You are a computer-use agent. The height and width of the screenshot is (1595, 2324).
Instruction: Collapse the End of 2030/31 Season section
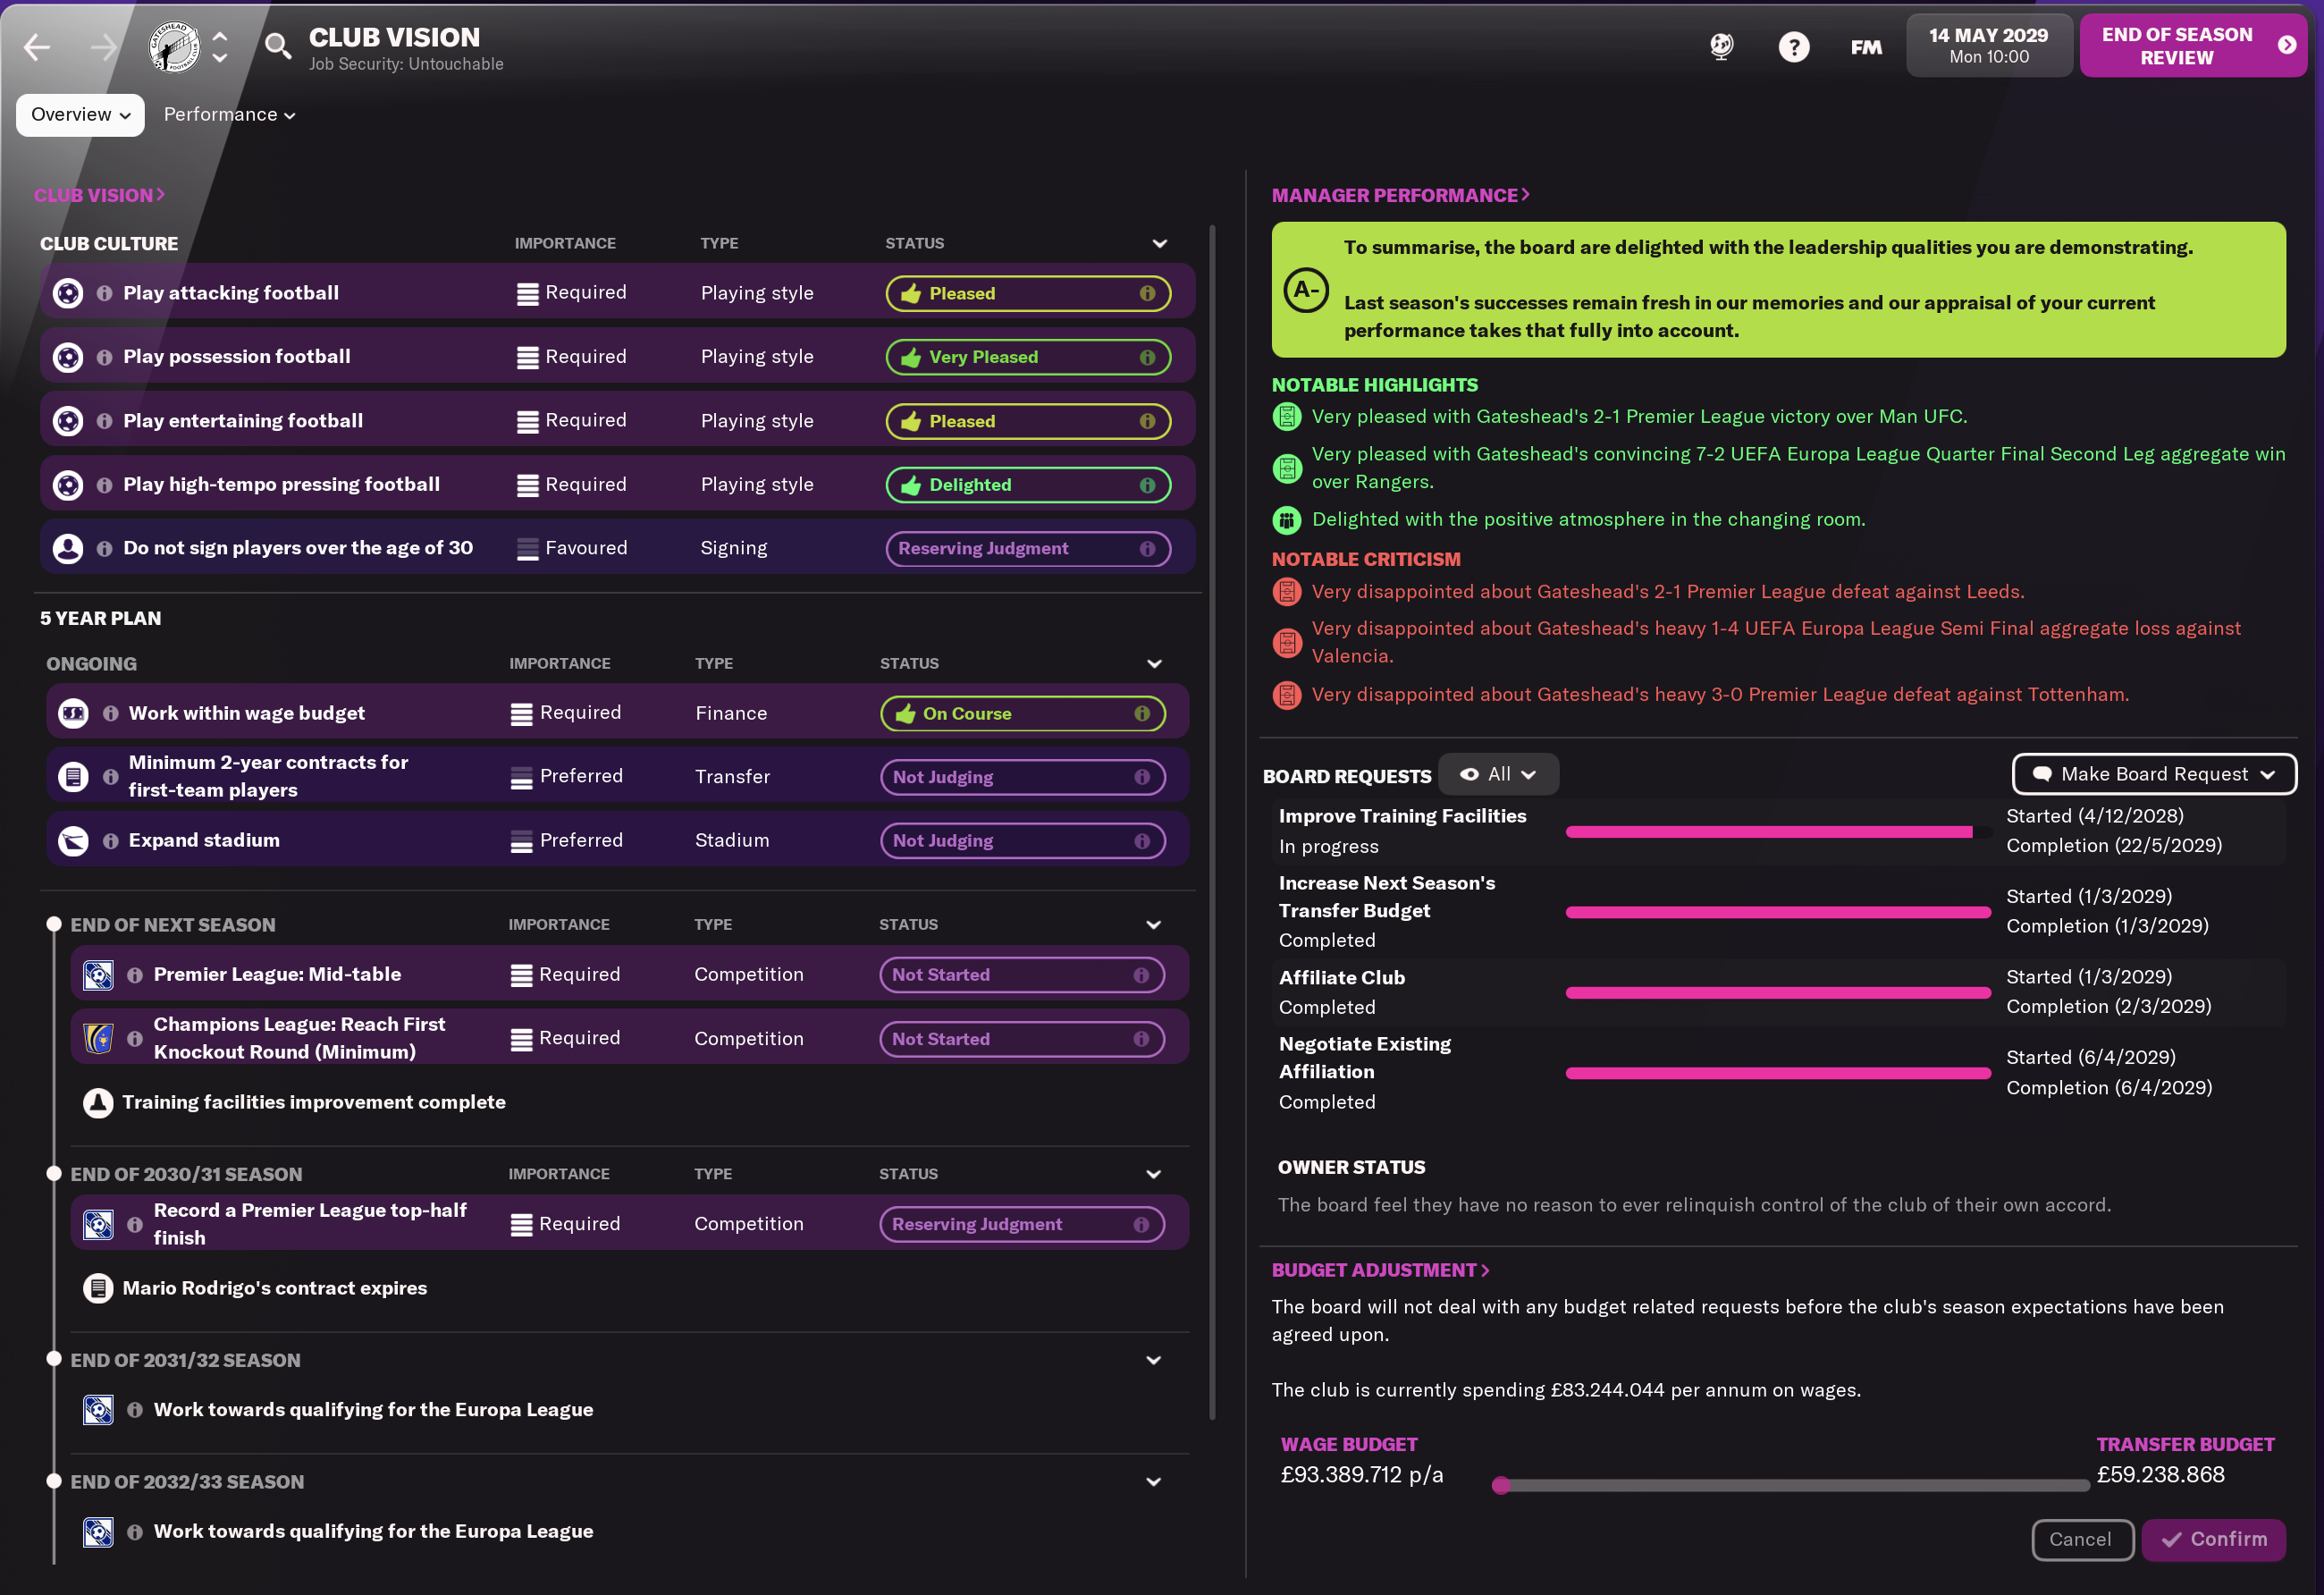[1153, 1174]
